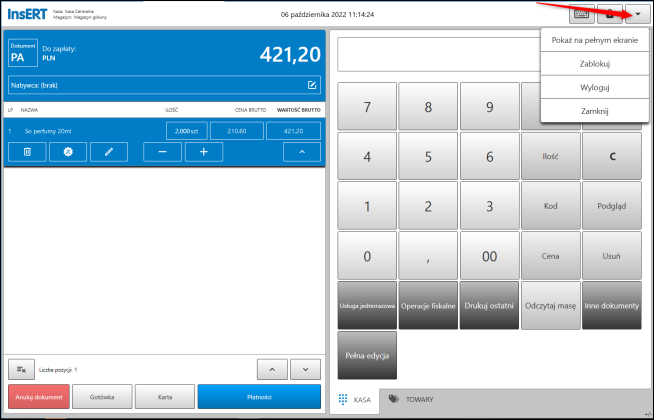Click Usługa jednorazowa
654x420 pixels.
[367, 305]
